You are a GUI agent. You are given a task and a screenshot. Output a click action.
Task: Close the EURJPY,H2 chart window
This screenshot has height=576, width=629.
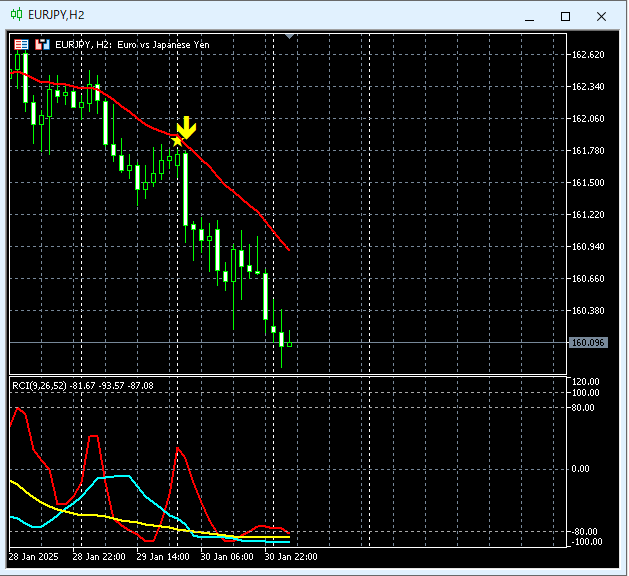tap(601, 16)
